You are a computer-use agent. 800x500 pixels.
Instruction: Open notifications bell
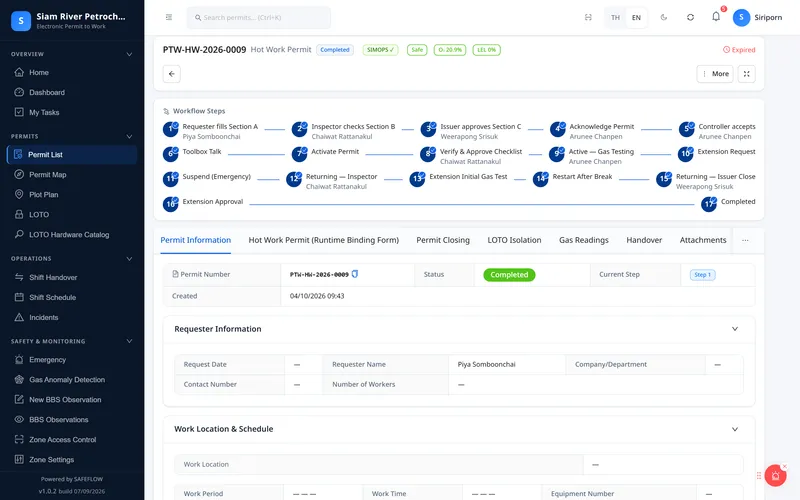click(716, 17)
